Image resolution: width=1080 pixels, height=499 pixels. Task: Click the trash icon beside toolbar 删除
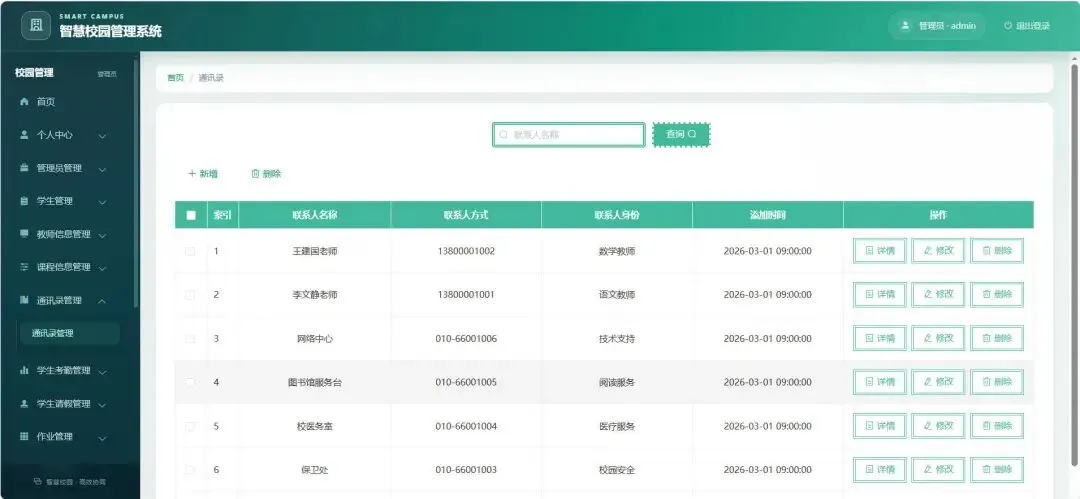256,174
